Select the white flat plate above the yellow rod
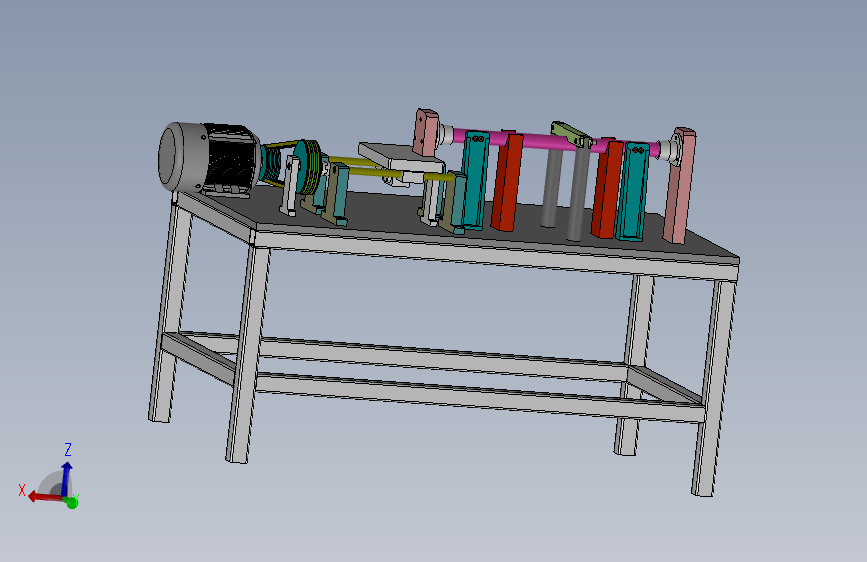This screenshot has height=562, width=867. pyautogui.click(x=400, y=156)
